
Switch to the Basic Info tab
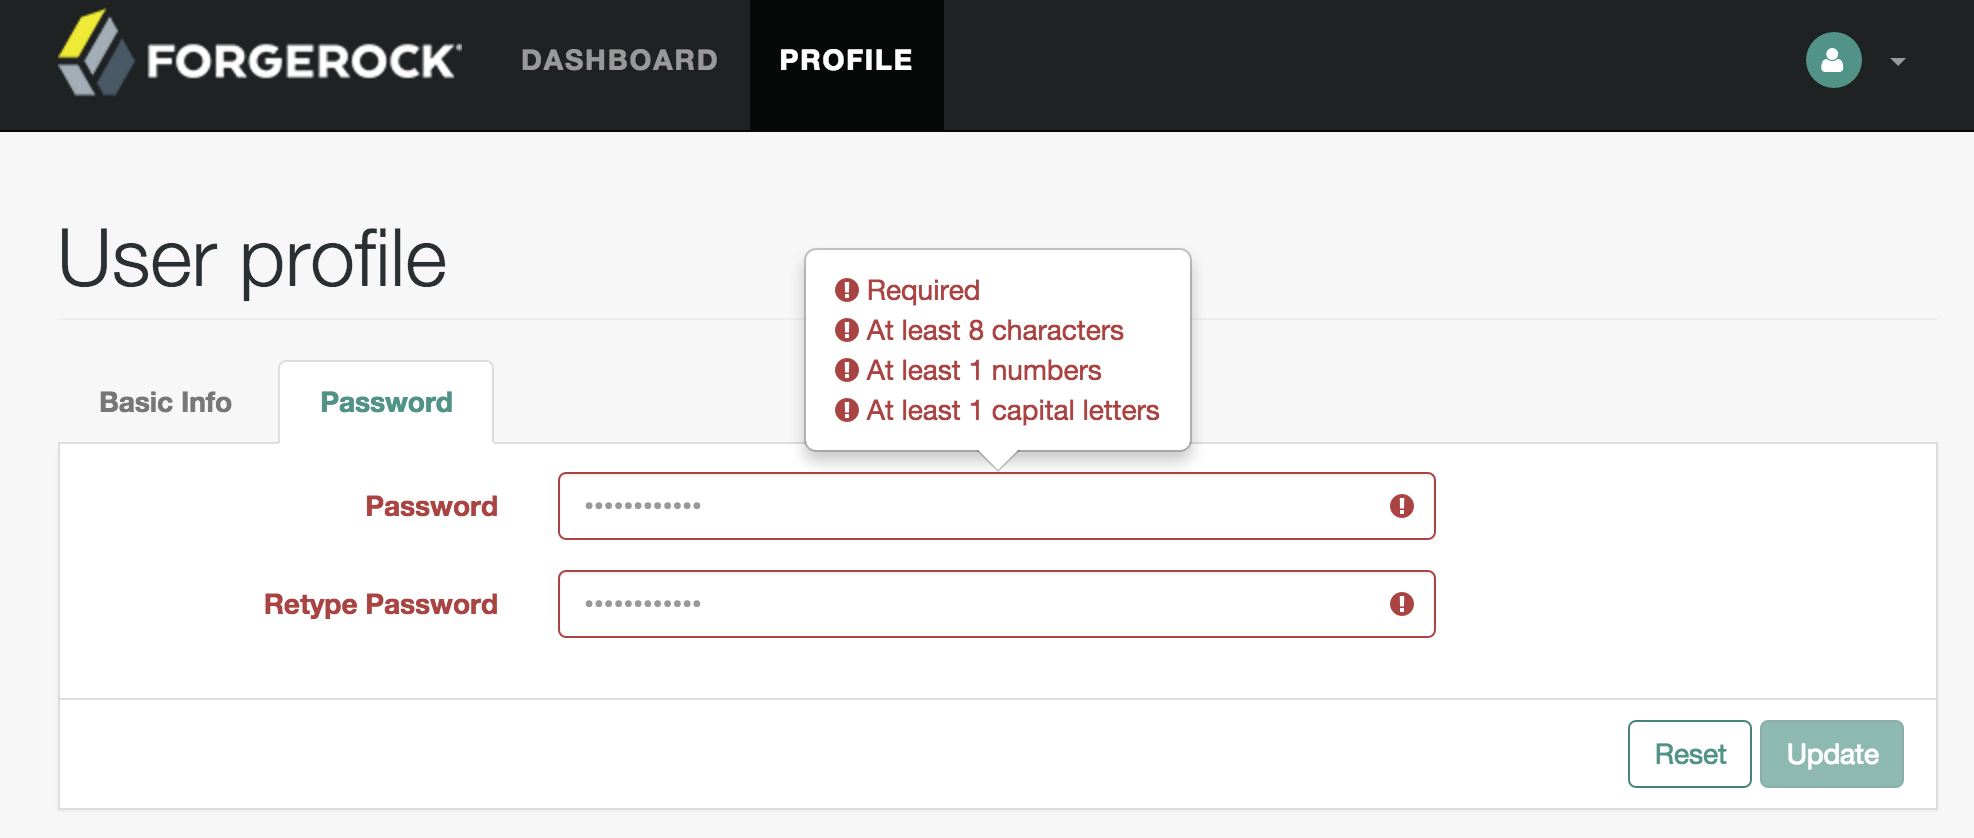166,402
